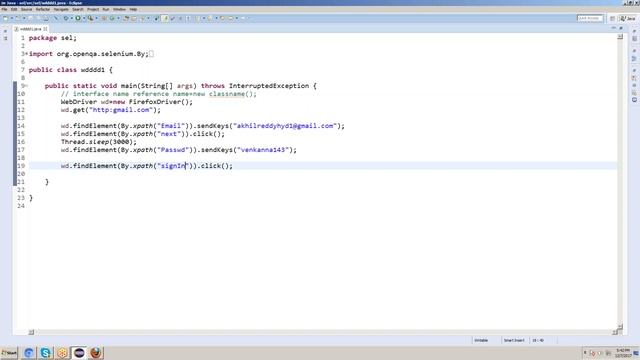Click the horizontal scrollbar right arrow

click(615, 332)
